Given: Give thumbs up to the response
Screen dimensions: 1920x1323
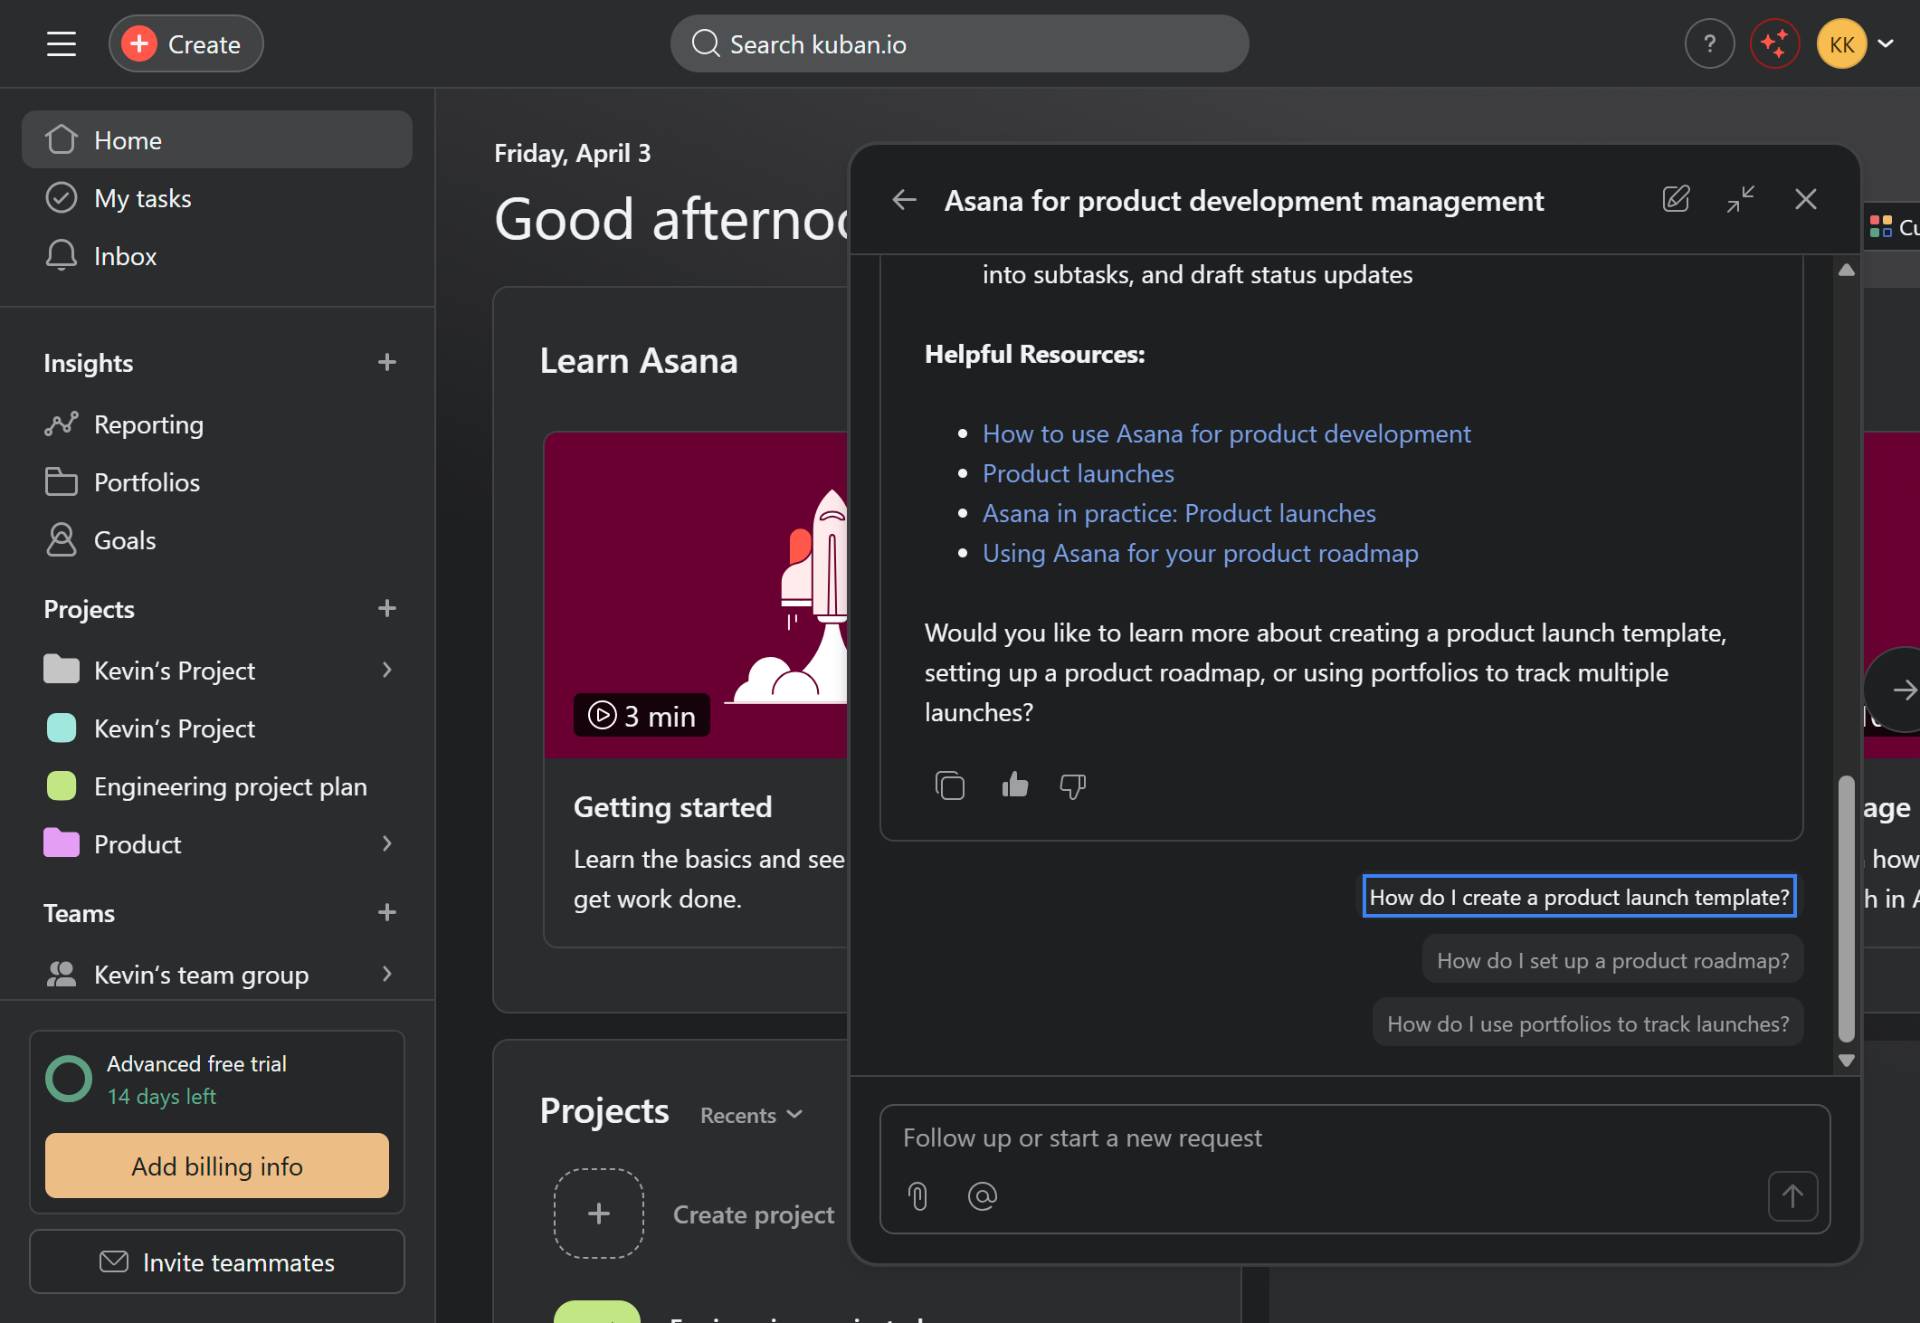Looking at the screenshot, I should coord(1015,786).
